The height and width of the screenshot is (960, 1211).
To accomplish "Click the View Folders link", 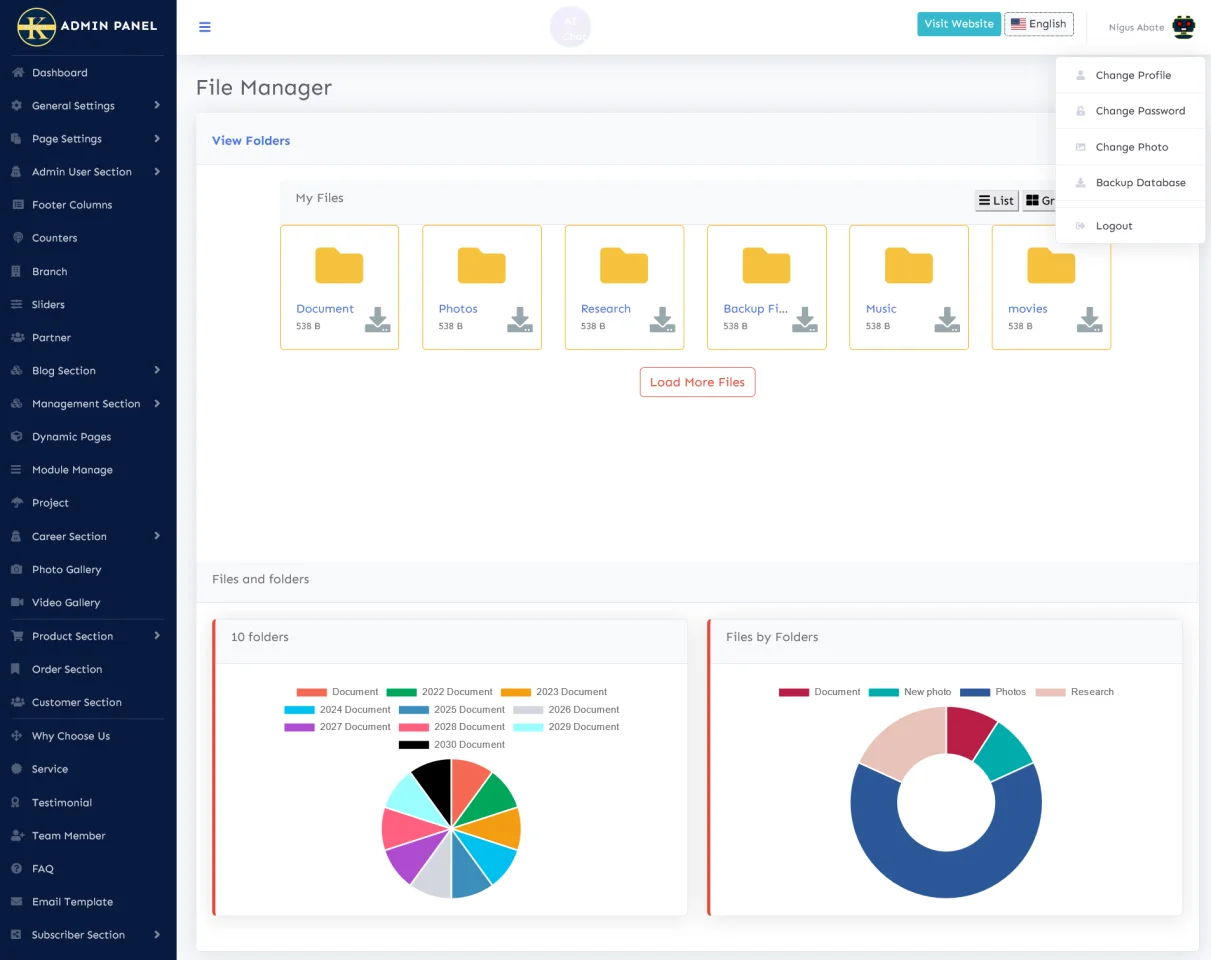I will pos(251,141).
